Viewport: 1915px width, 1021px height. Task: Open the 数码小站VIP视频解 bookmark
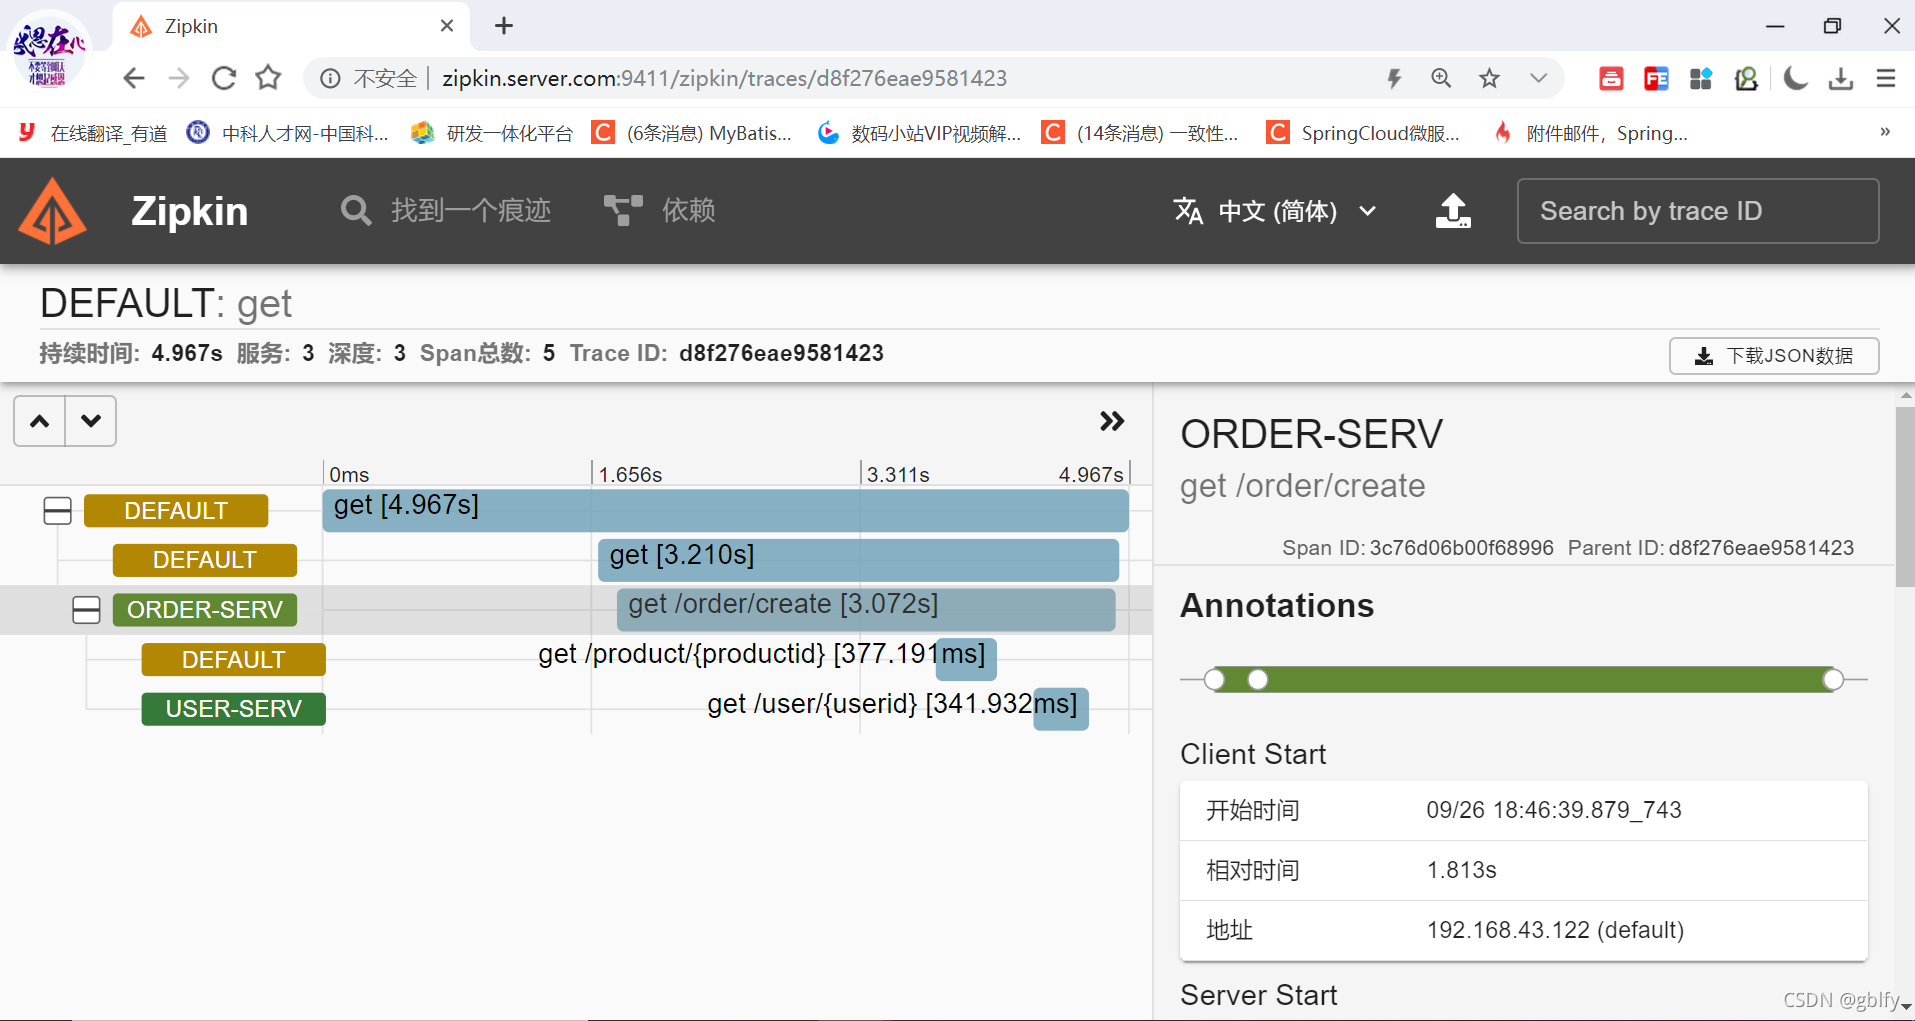919,133
